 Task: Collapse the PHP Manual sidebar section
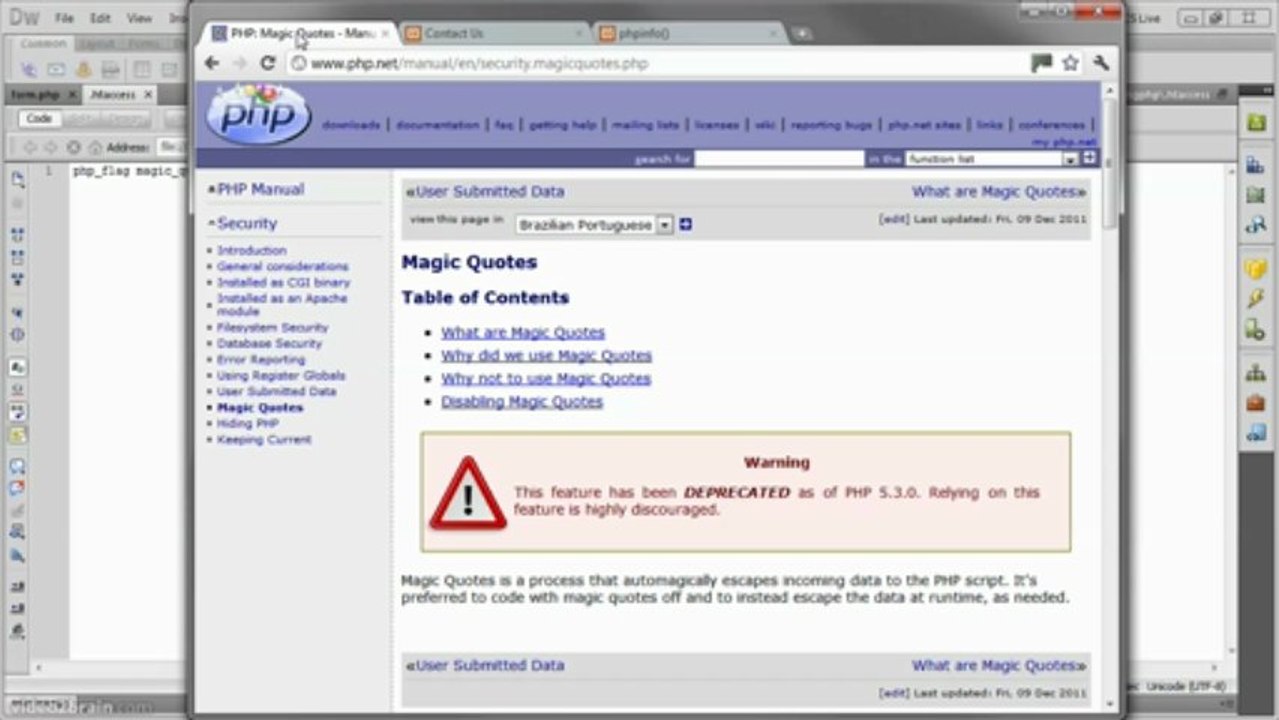click(255, 189)
